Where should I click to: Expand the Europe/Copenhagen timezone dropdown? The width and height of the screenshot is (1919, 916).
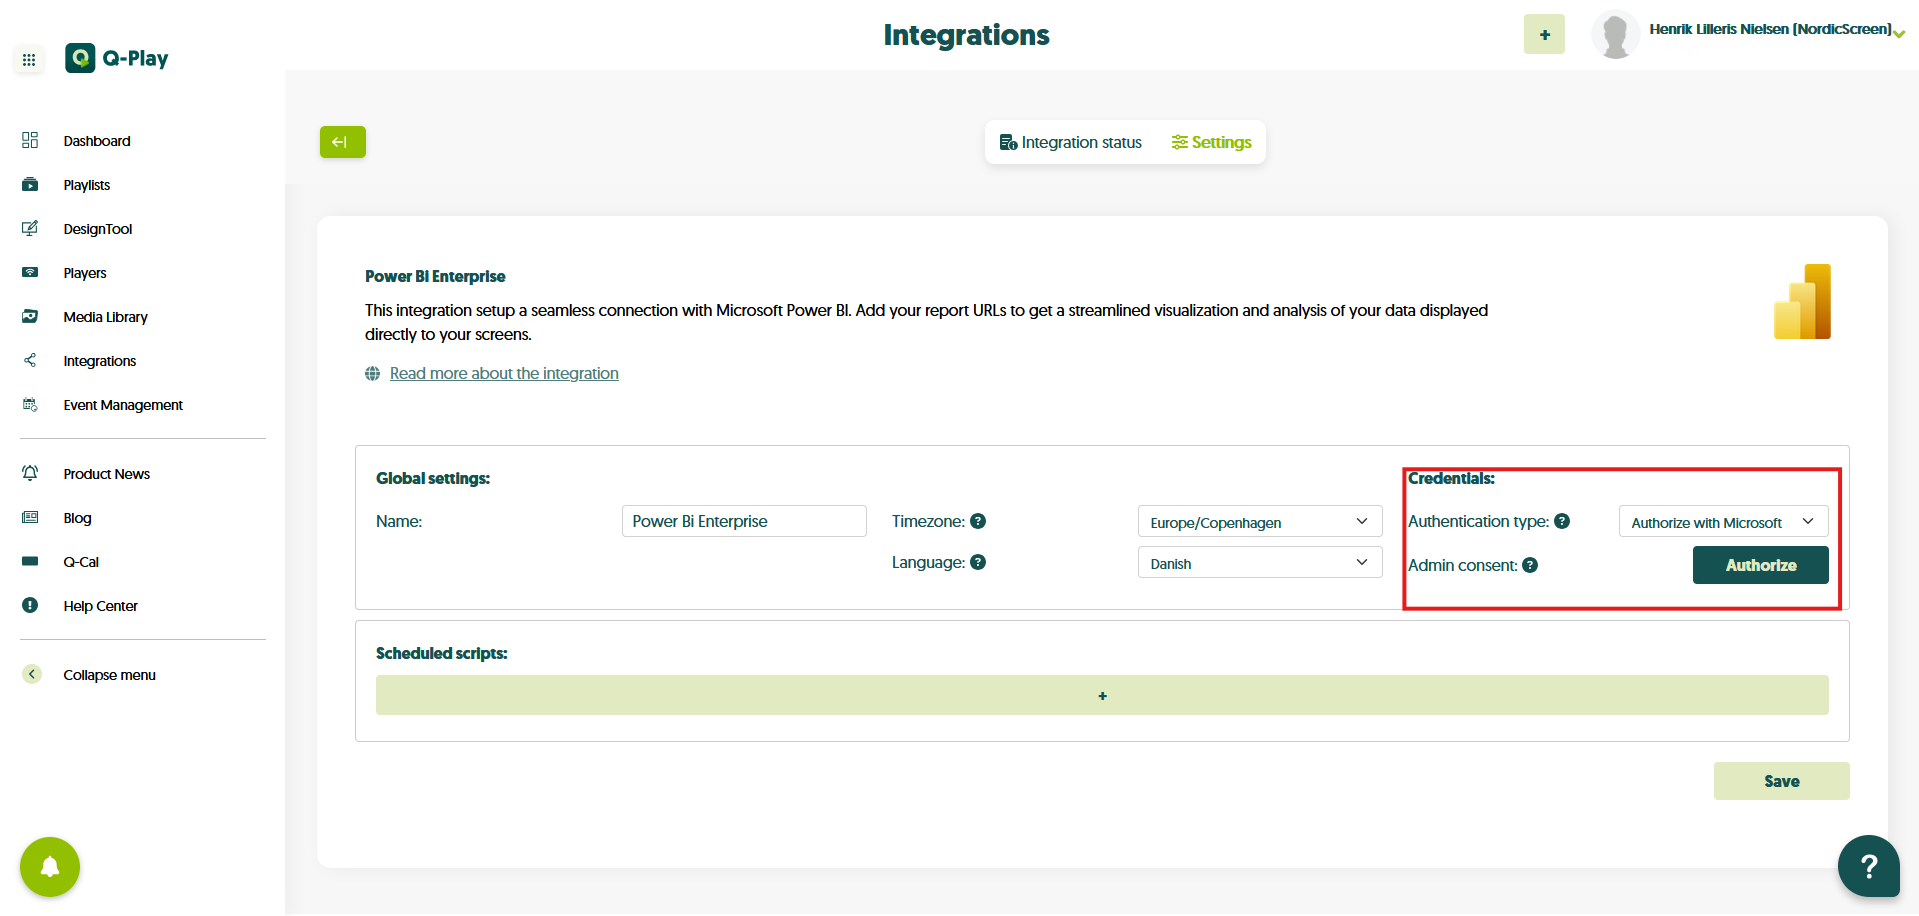click(1259, 522)
